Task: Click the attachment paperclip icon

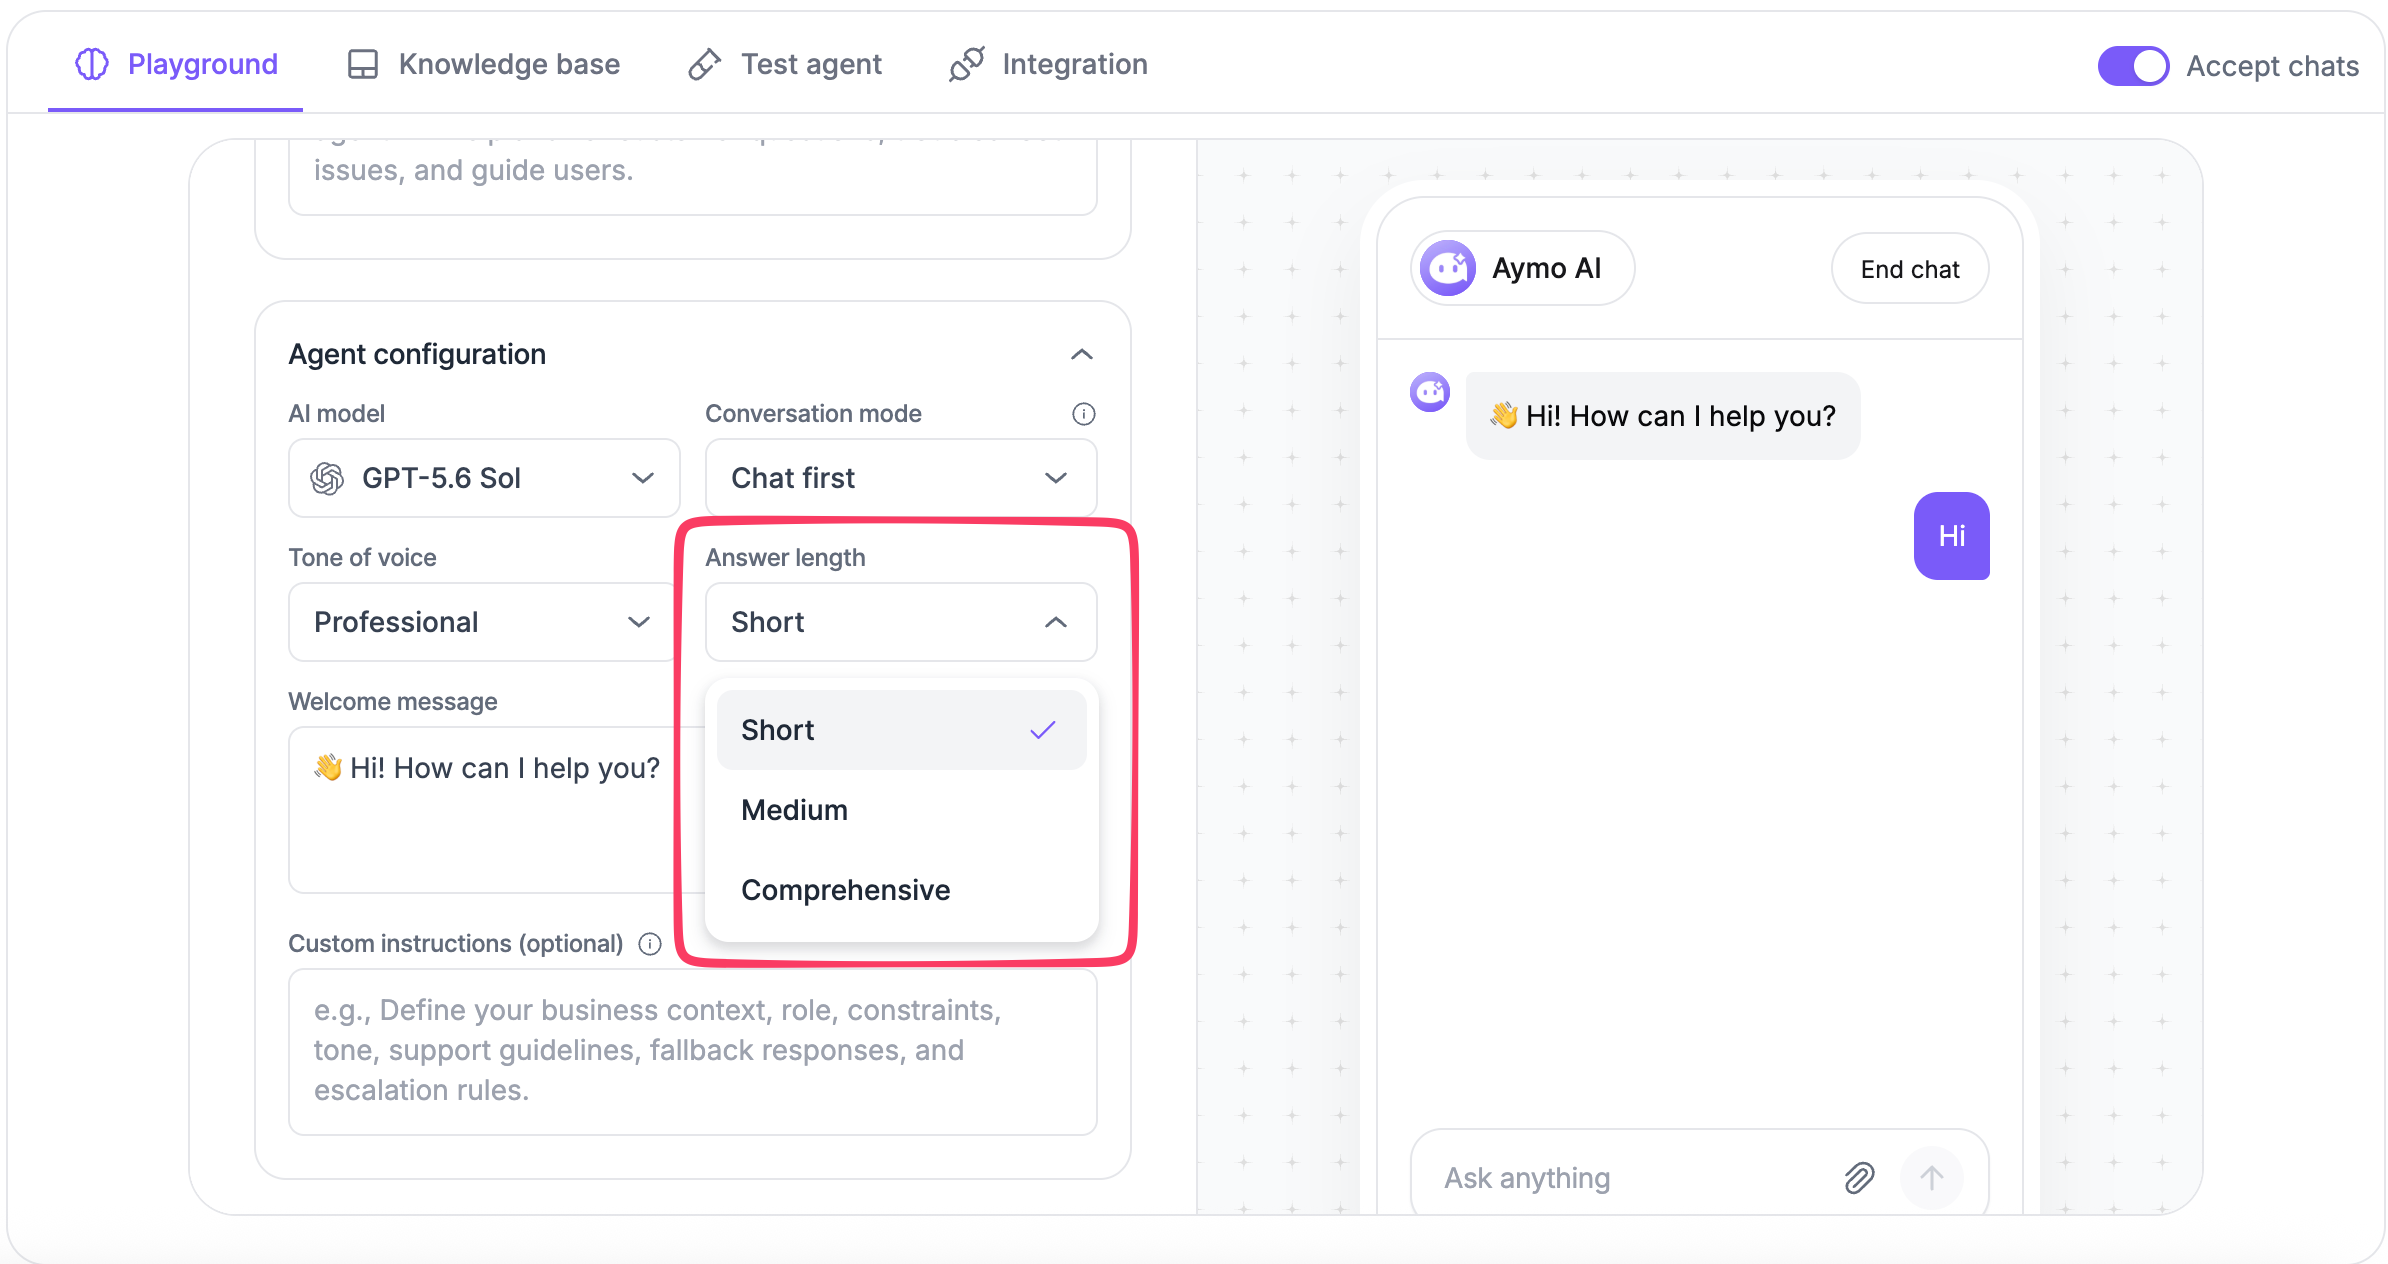Action: [1859, 1178]
